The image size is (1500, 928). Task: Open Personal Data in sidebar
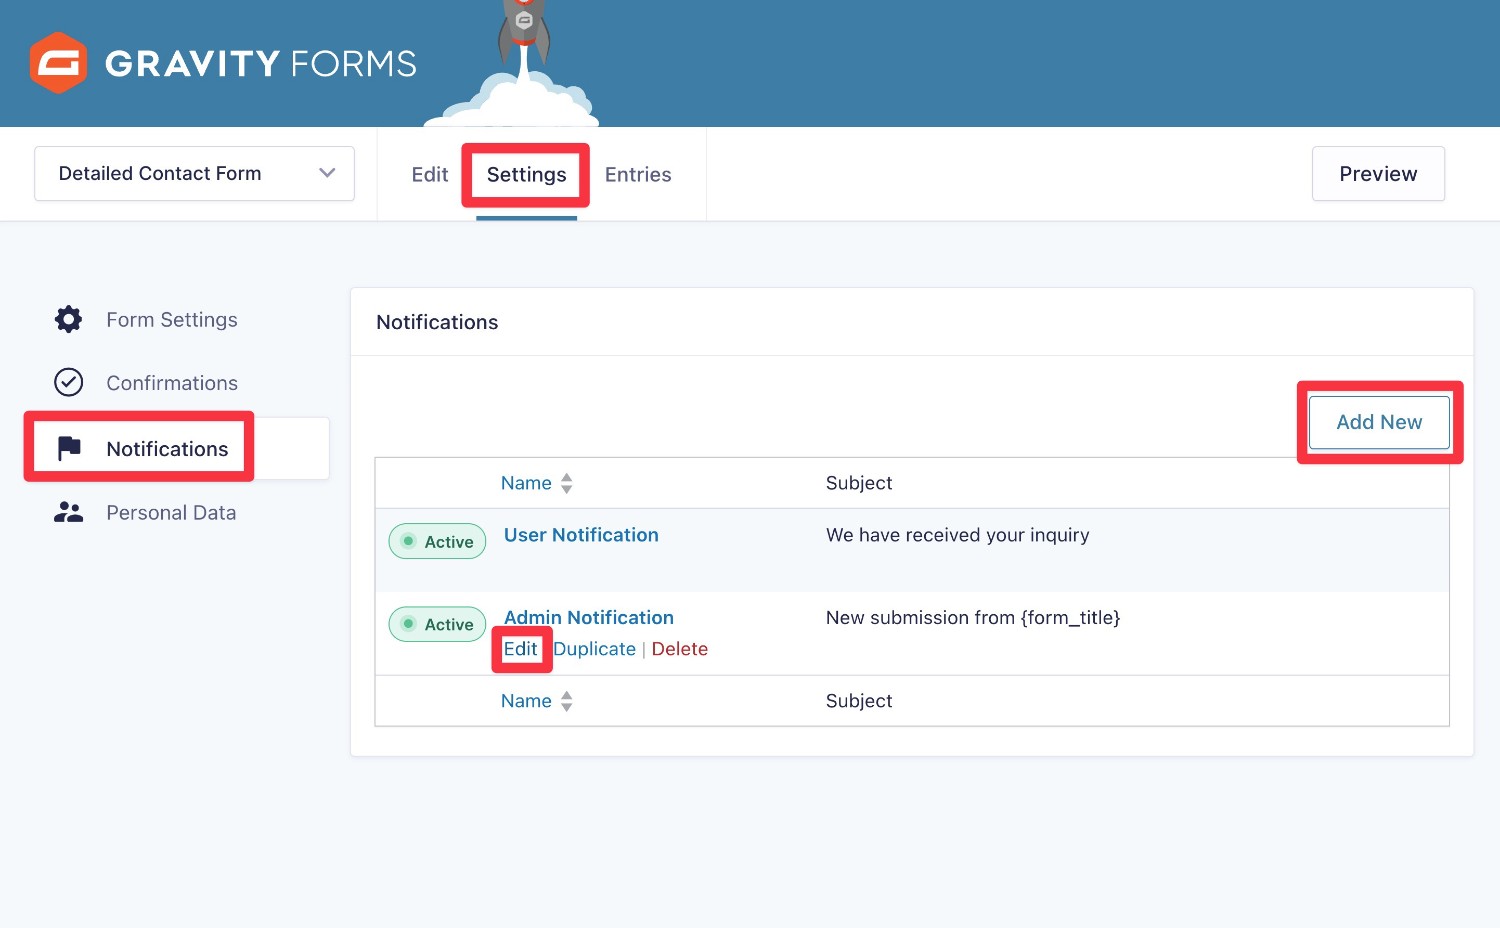pyautogui.click(x=171, y=512)
